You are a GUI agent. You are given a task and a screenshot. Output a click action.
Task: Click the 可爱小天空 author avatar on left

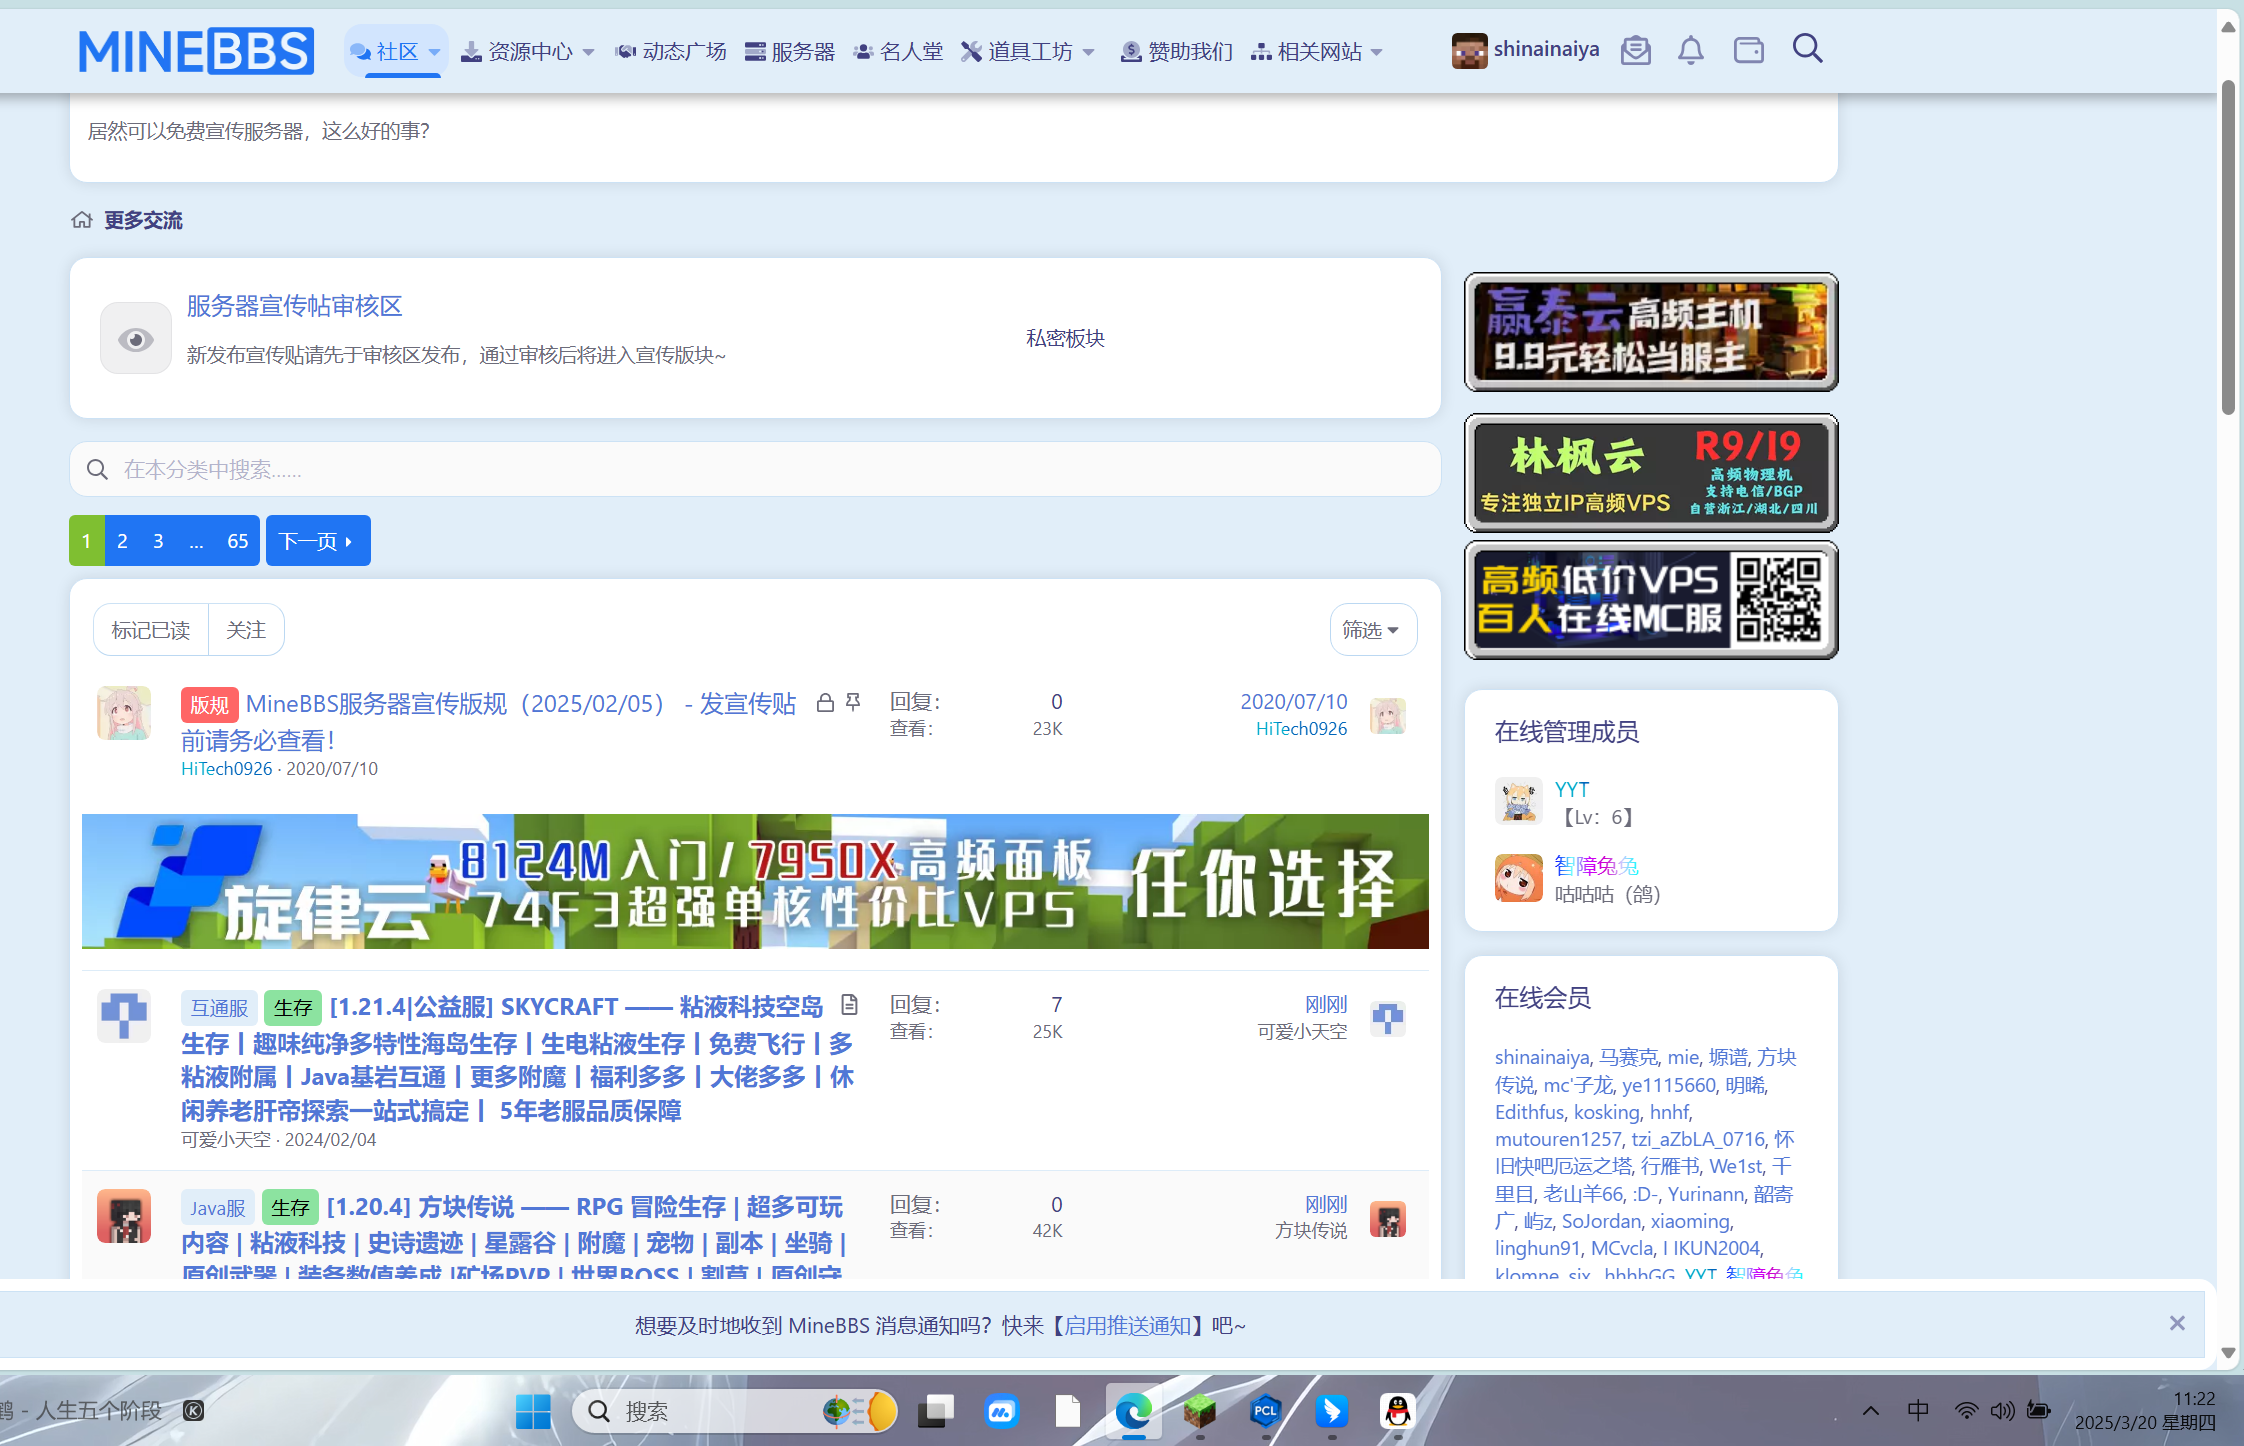[124, 1016]
